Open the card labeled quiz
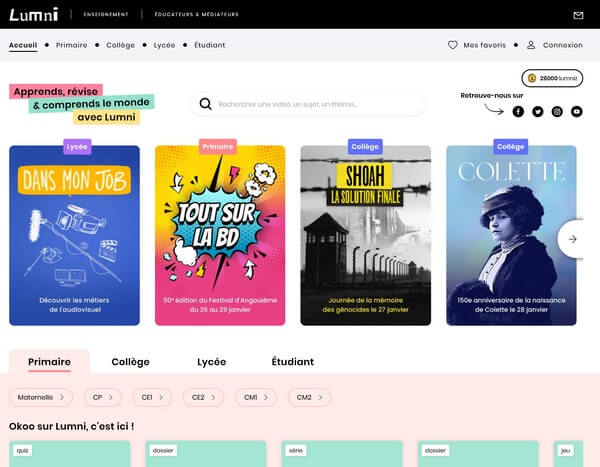This screenshot has width=600, height=467. point(70,454)
